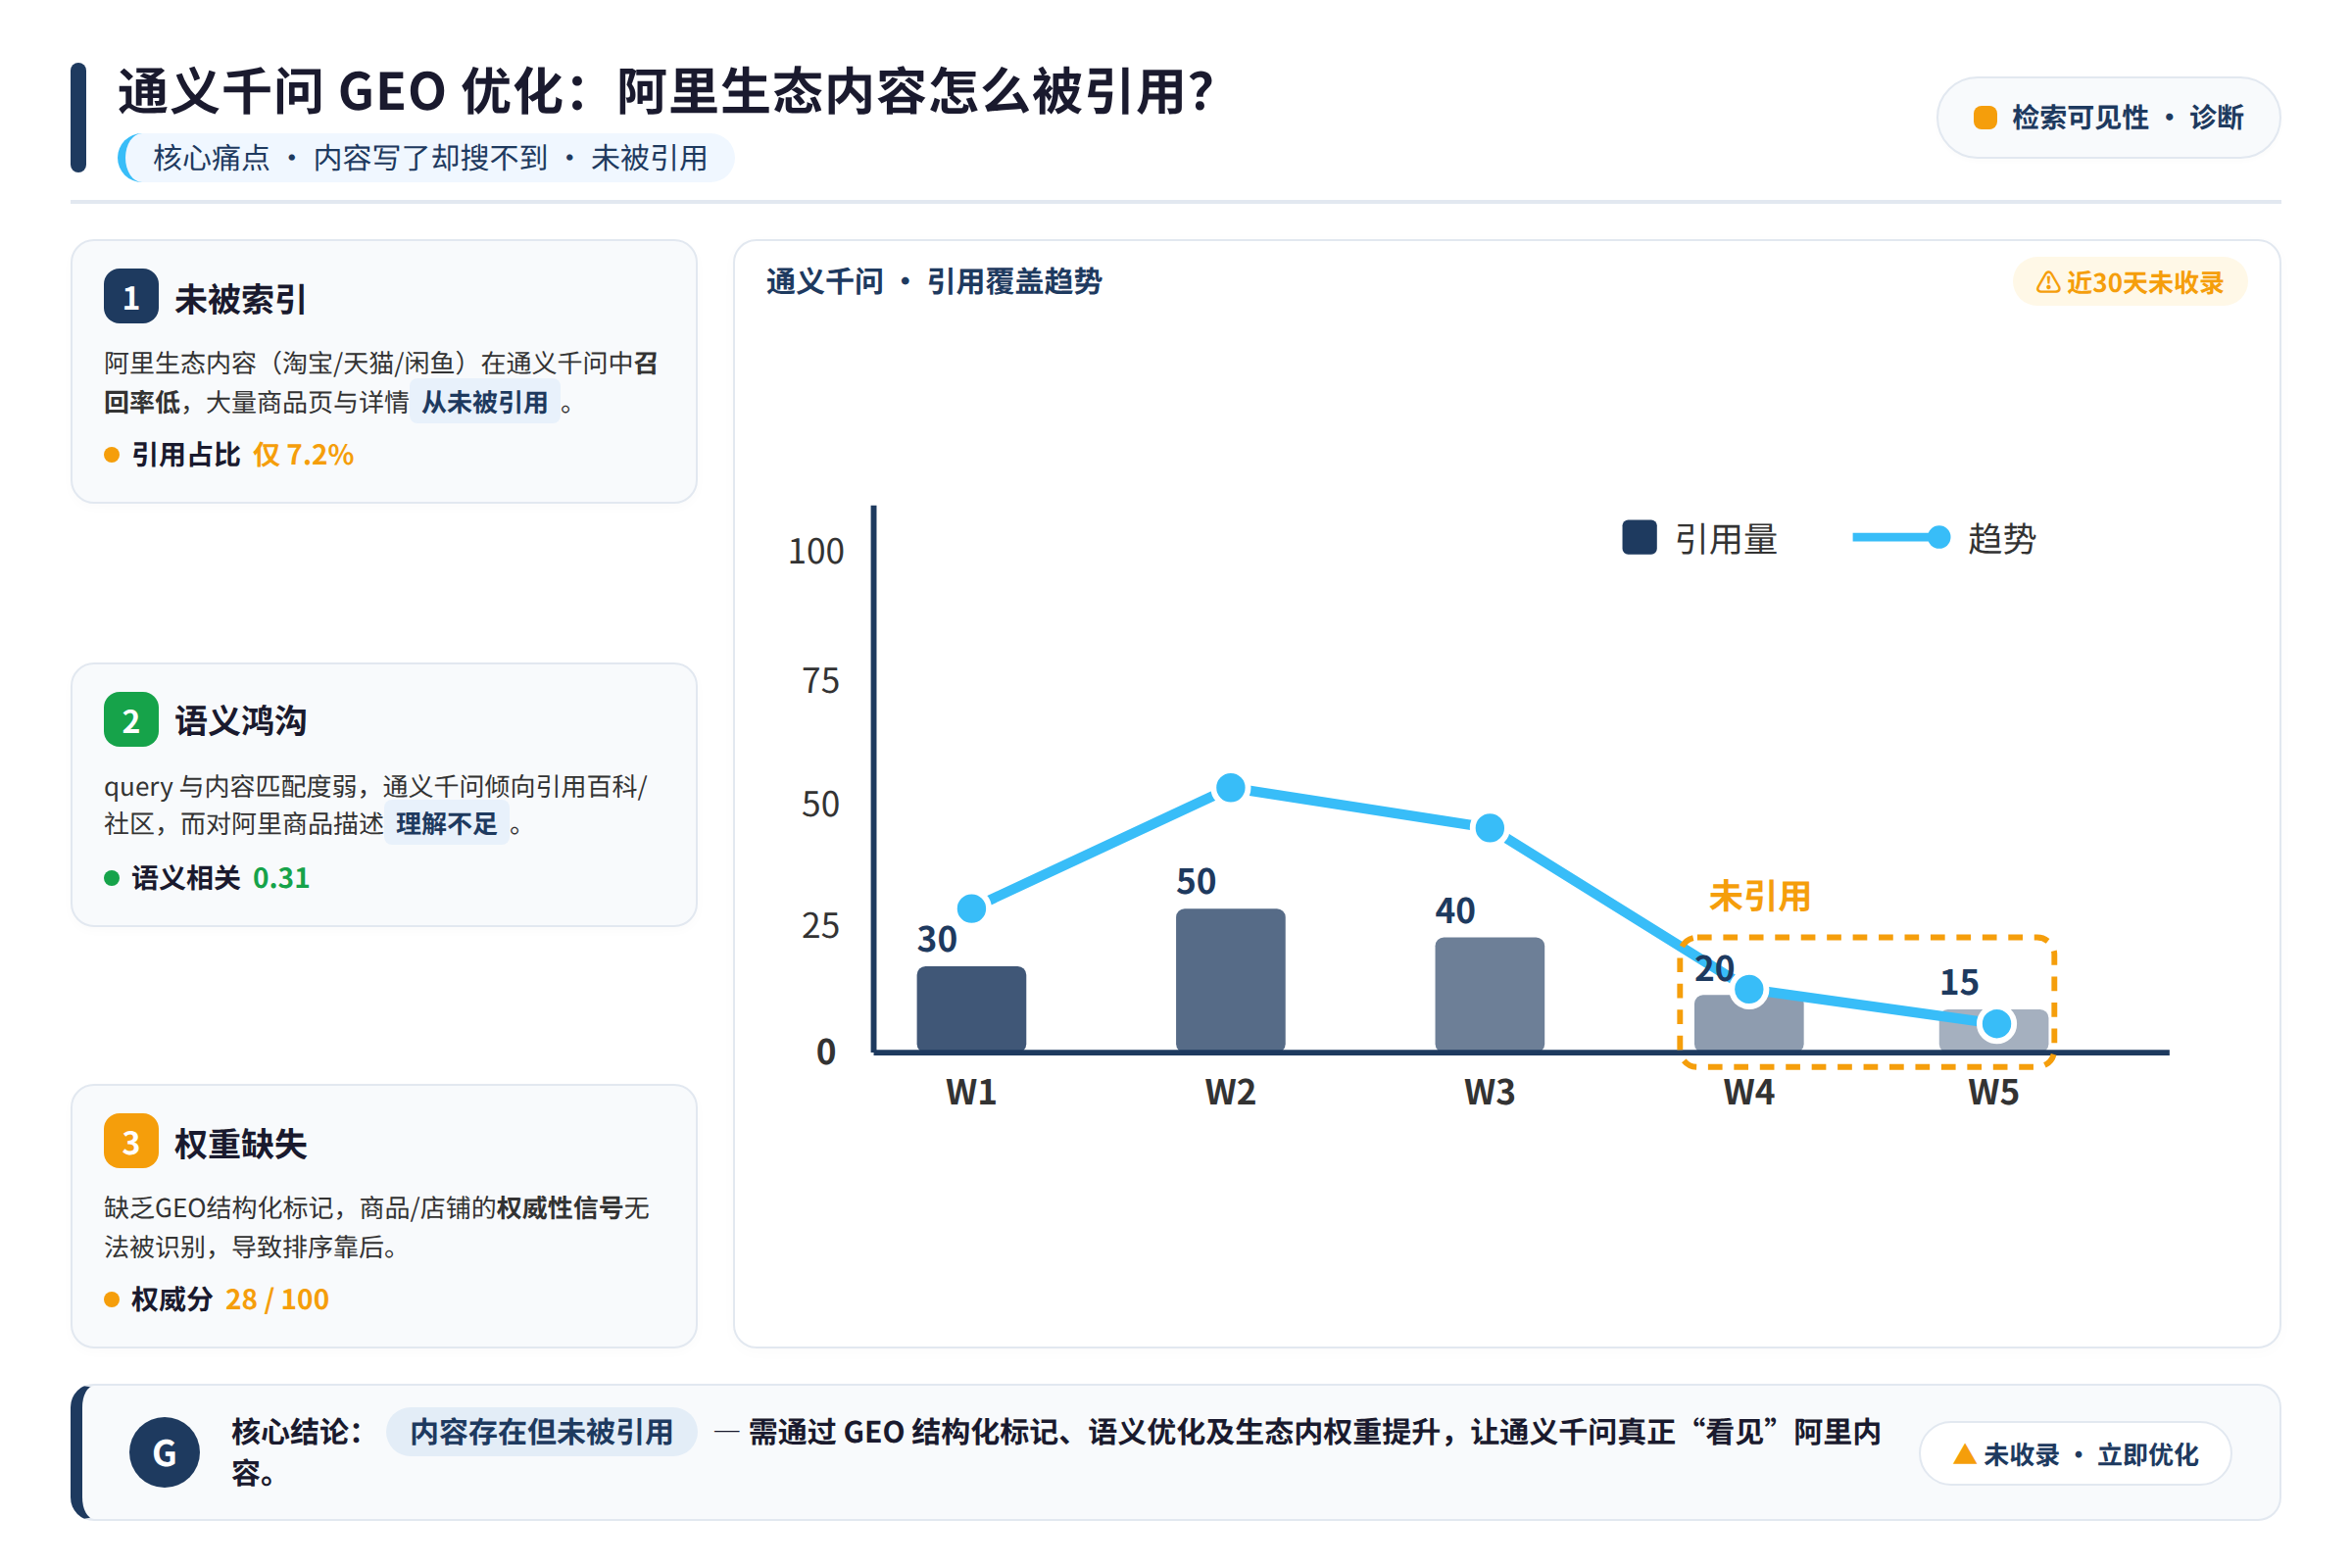Screen dimensions: 2352x1568
Task: Click the trend line point above W2
Action: pos(1231,788)
